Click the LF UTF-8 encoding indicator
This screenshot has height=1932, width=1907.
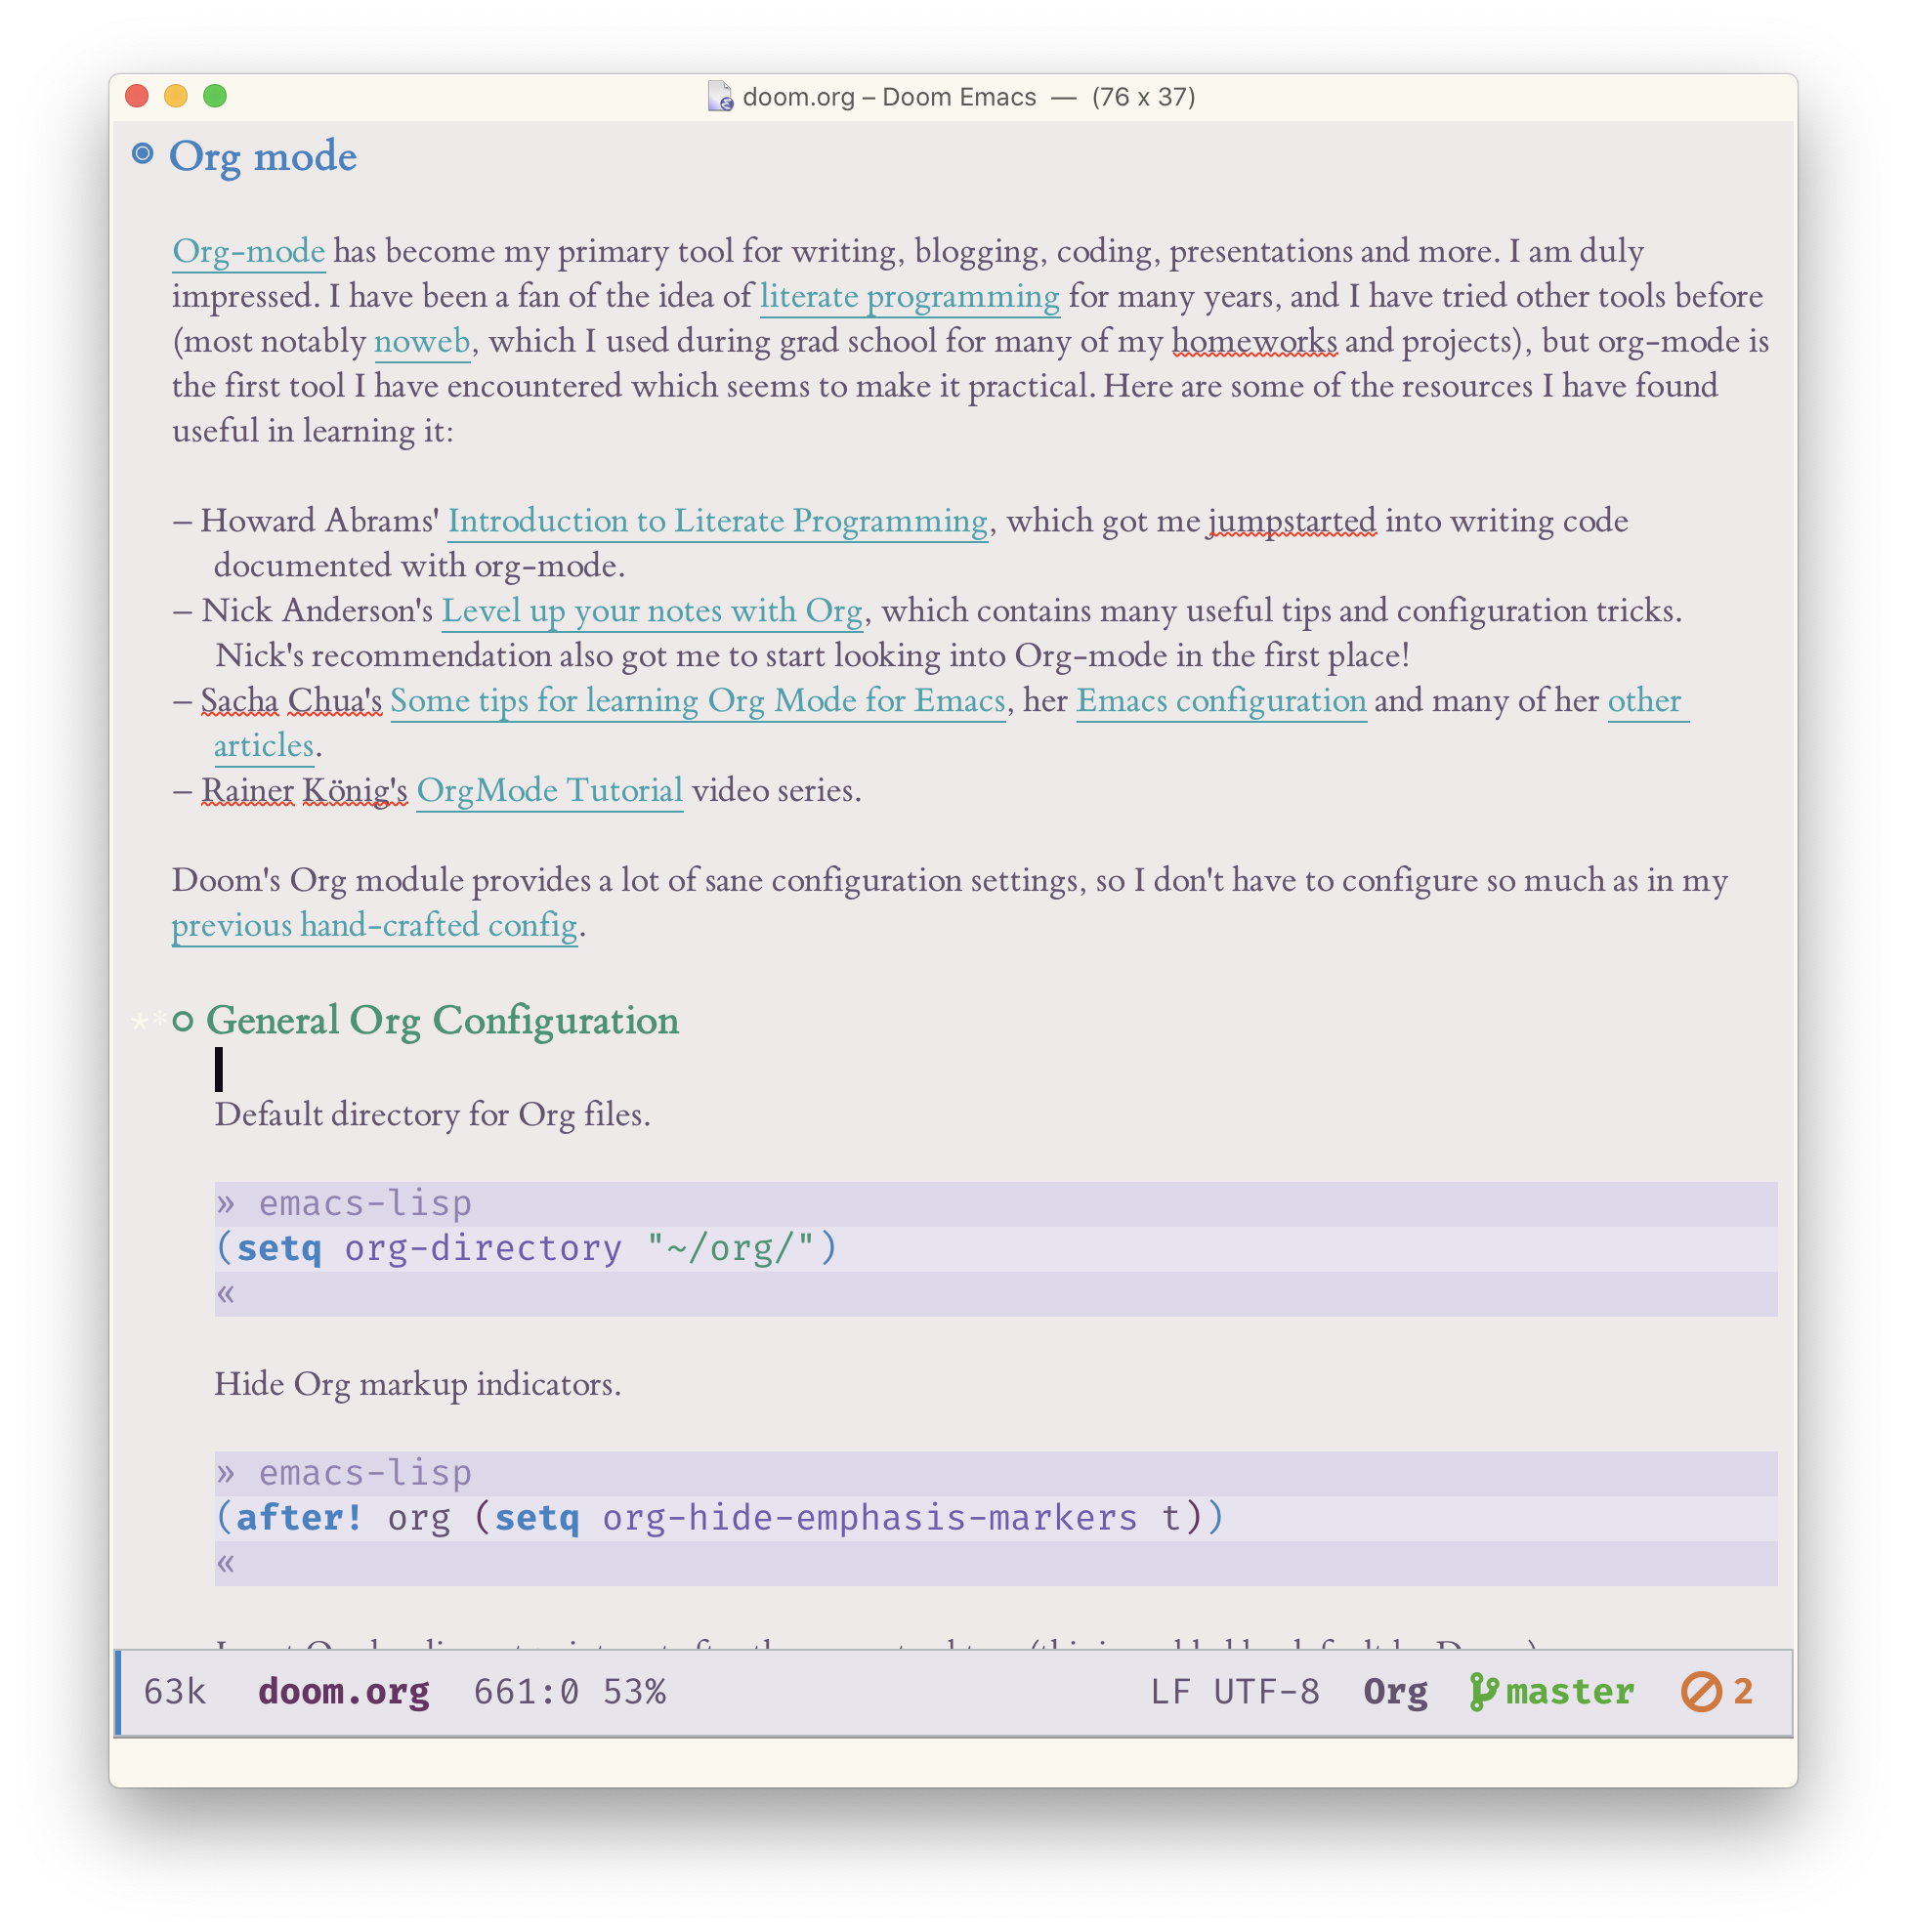(1234, 1692)
